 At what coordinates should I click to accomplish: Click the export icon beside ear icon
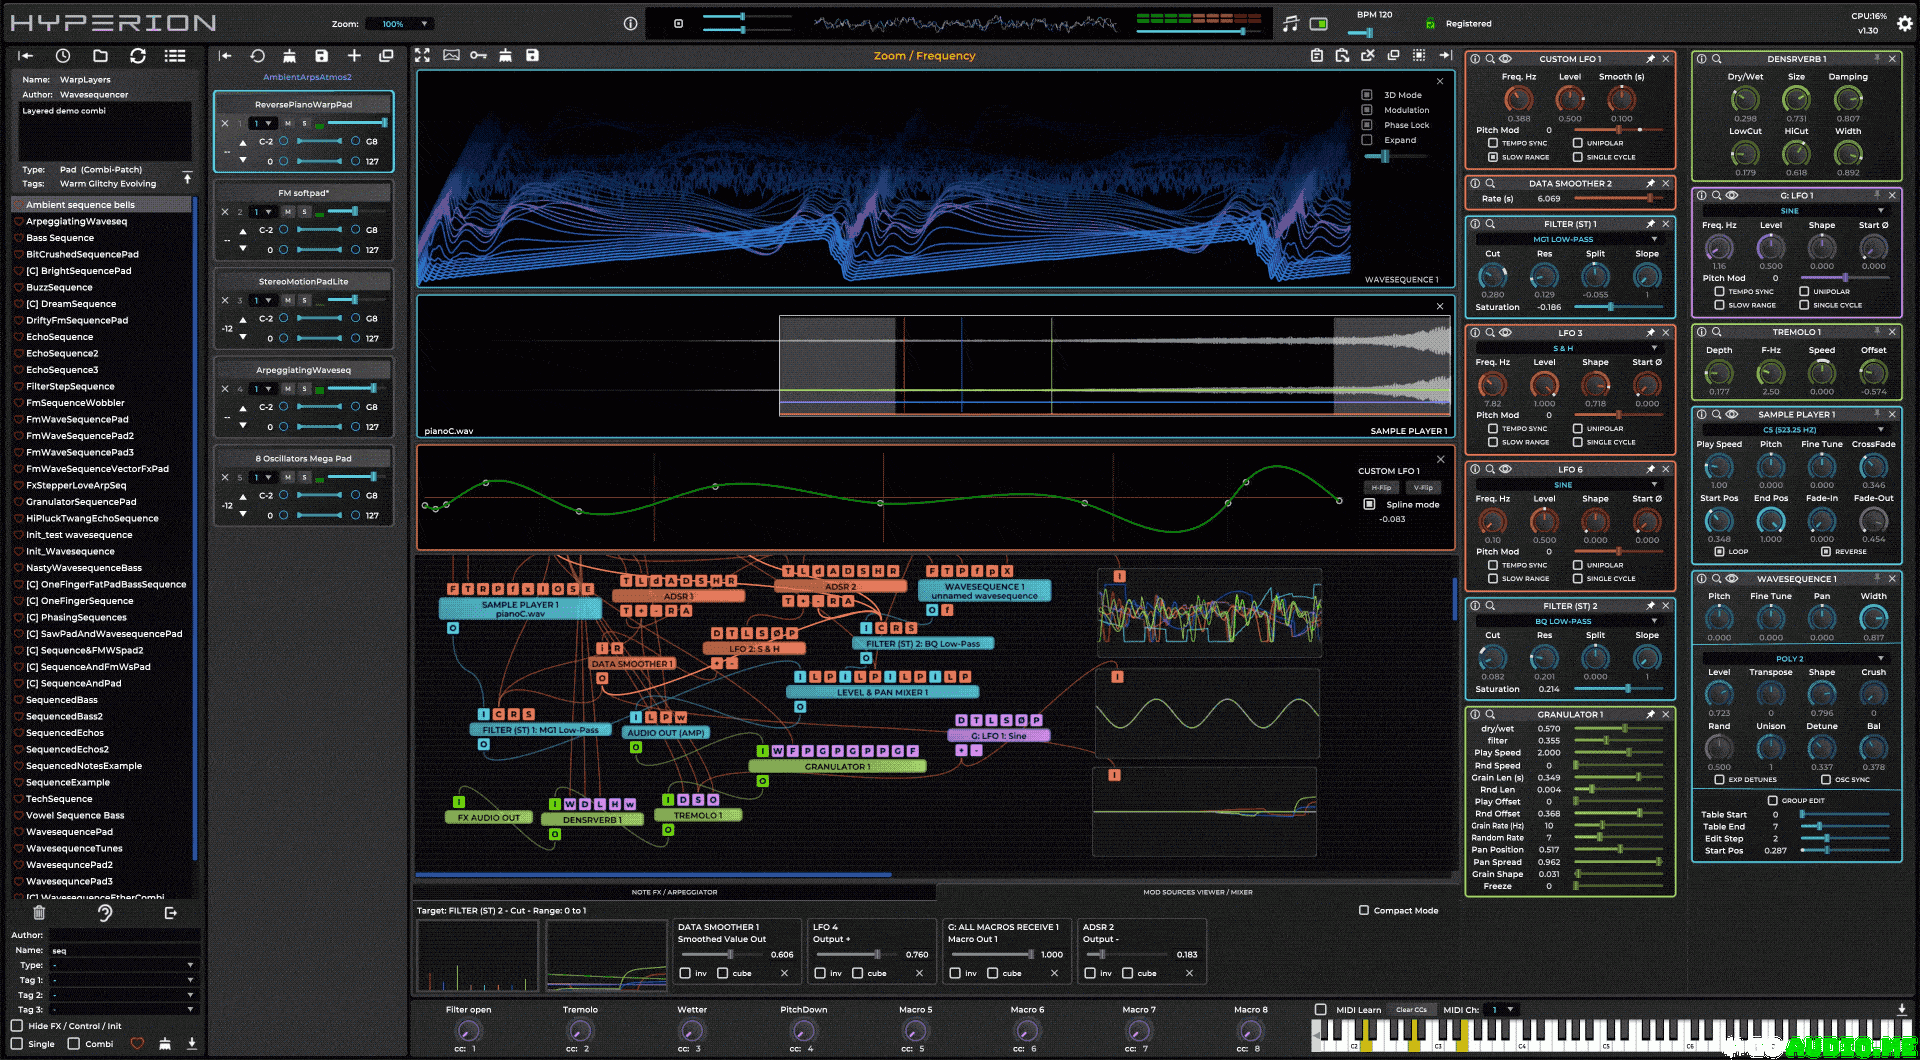(170, 913)
